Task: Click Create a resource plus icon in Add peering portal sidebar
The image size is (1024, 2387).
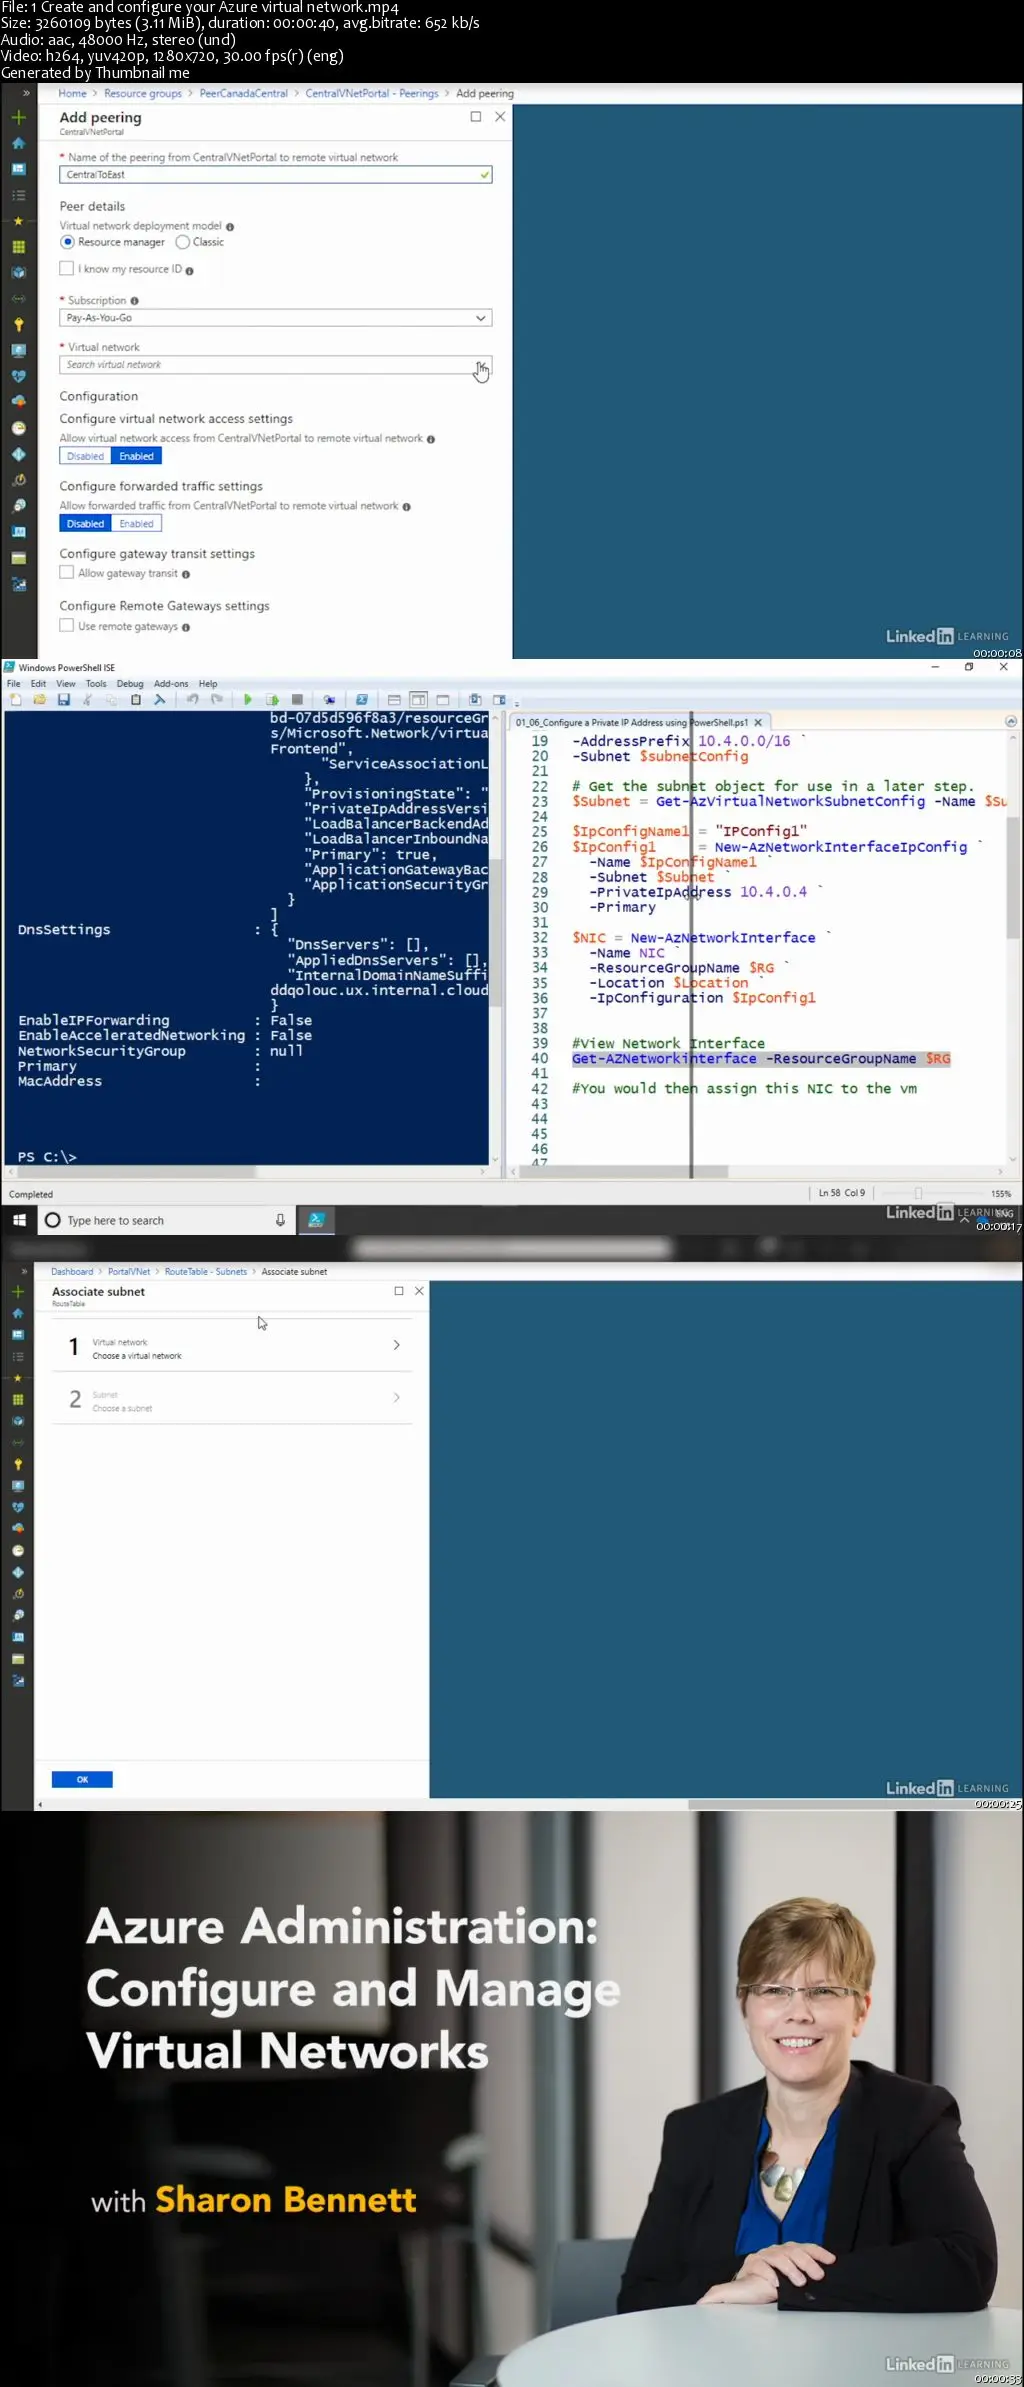Action: click(x=18, y=117)
